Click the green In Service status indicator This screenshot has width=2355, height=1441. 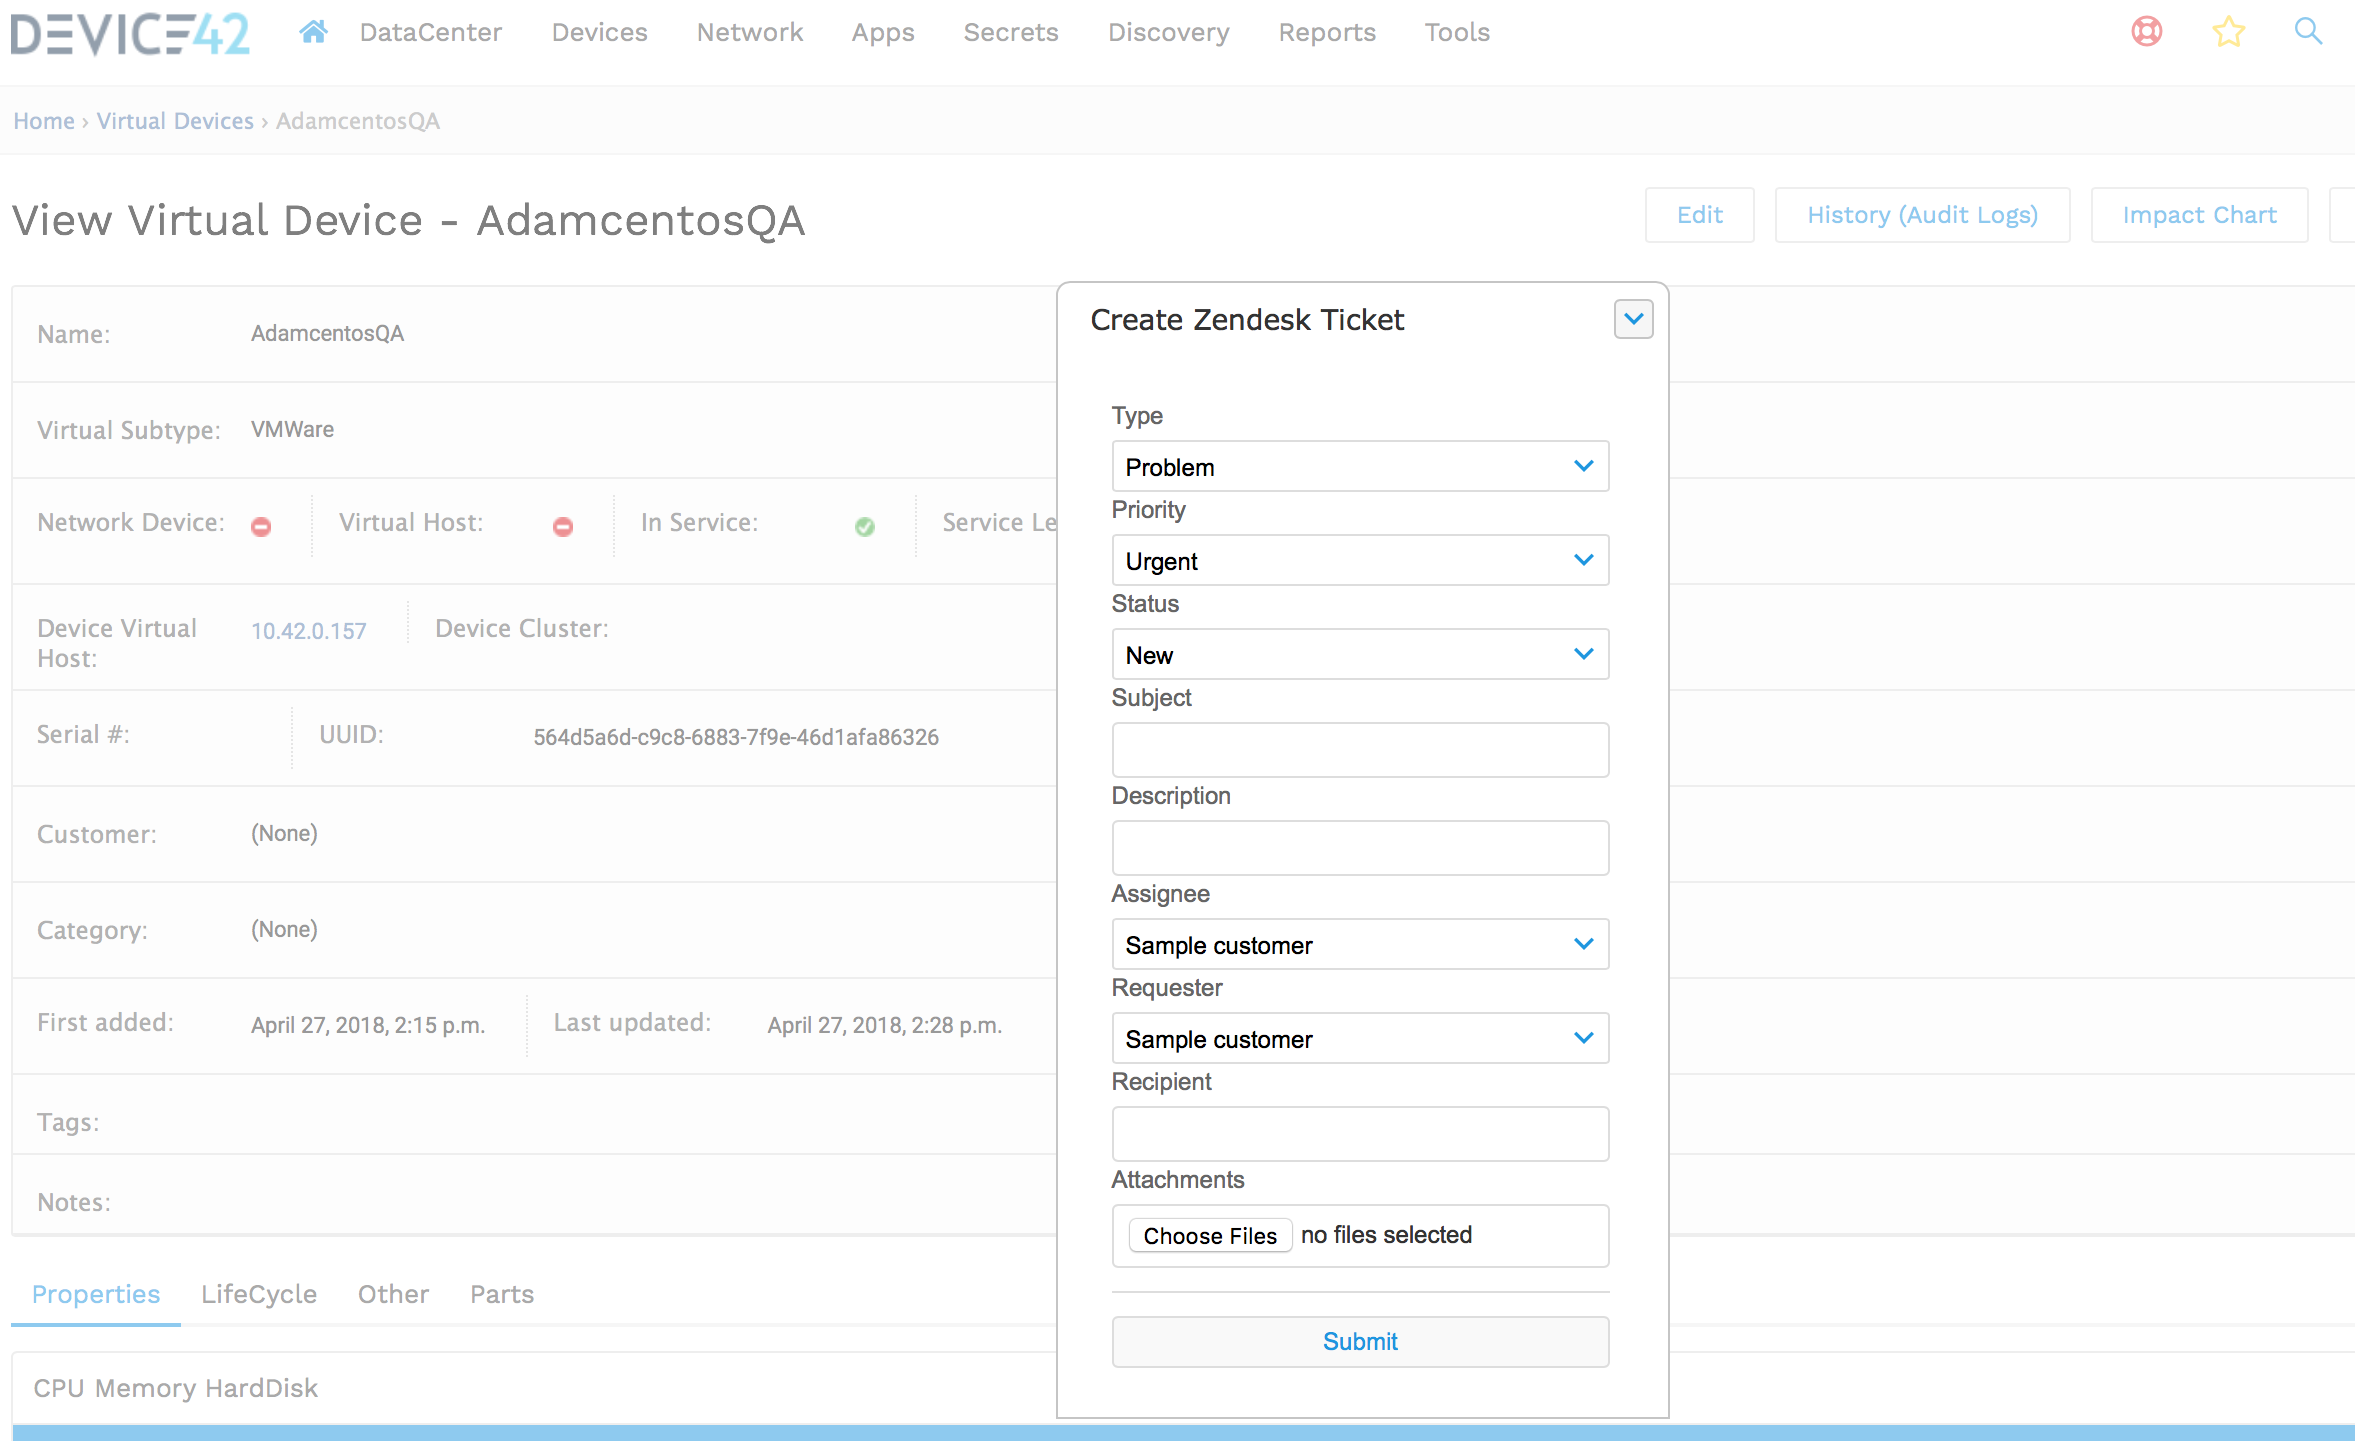coord(865,526)
